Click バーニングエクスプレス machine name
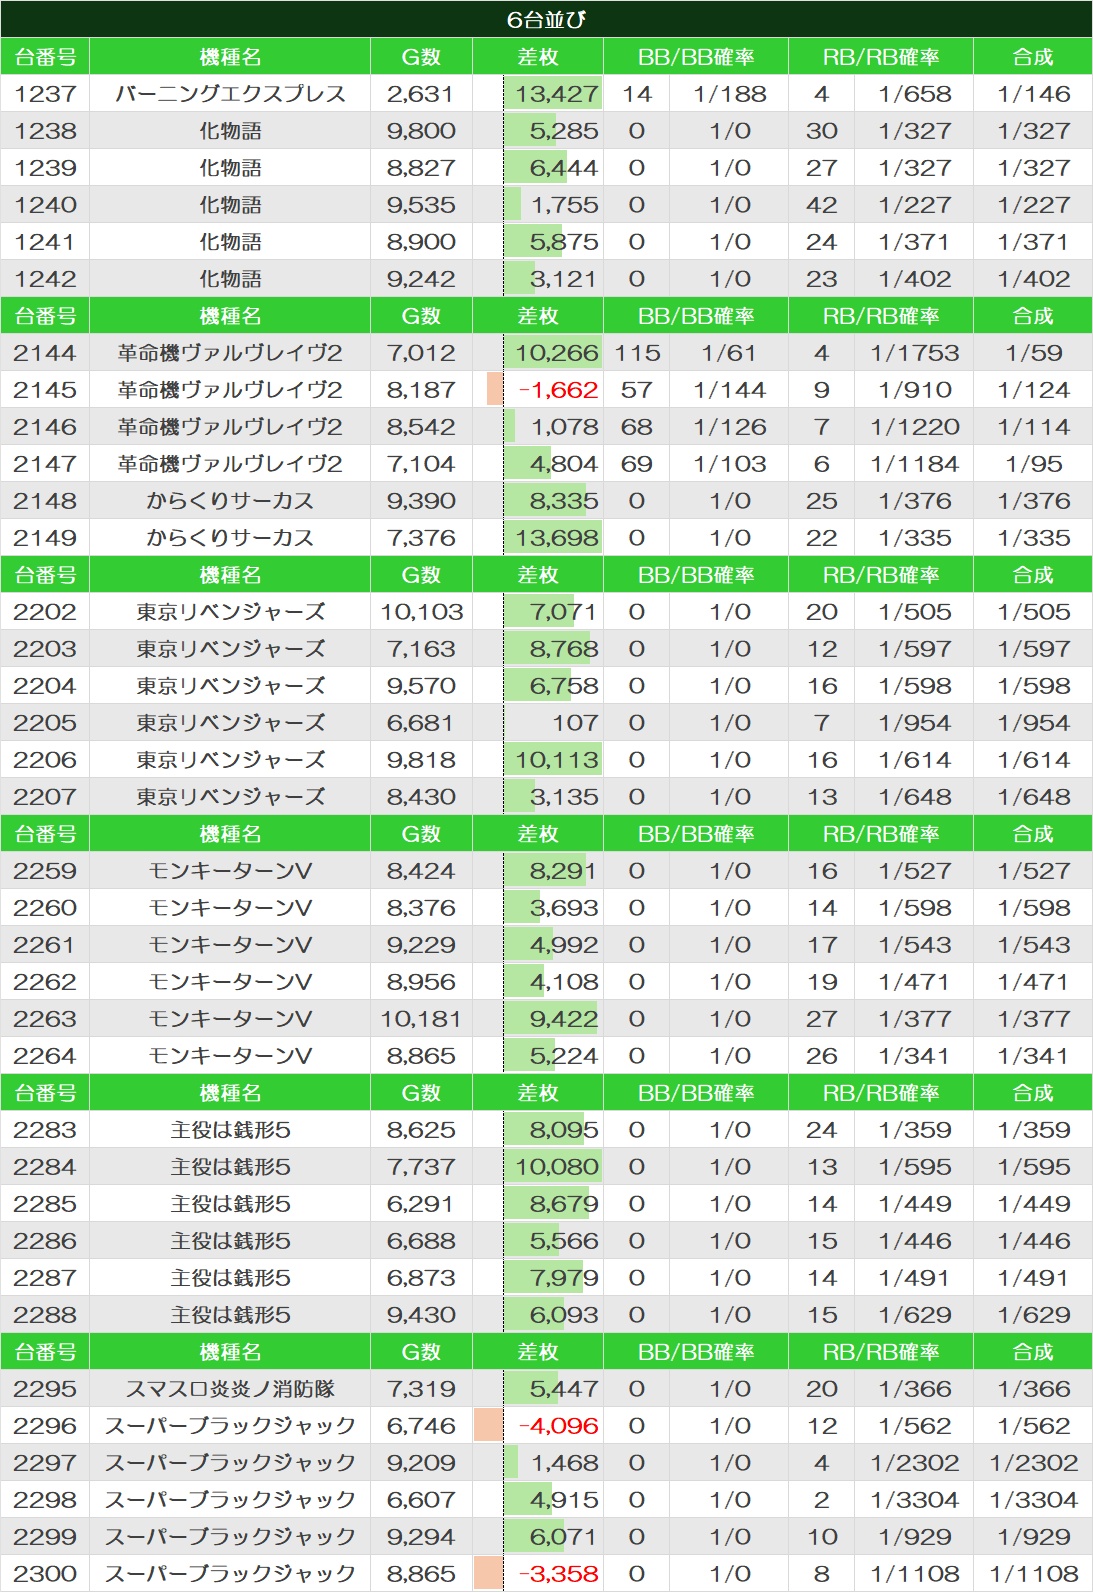 [230, 94]
